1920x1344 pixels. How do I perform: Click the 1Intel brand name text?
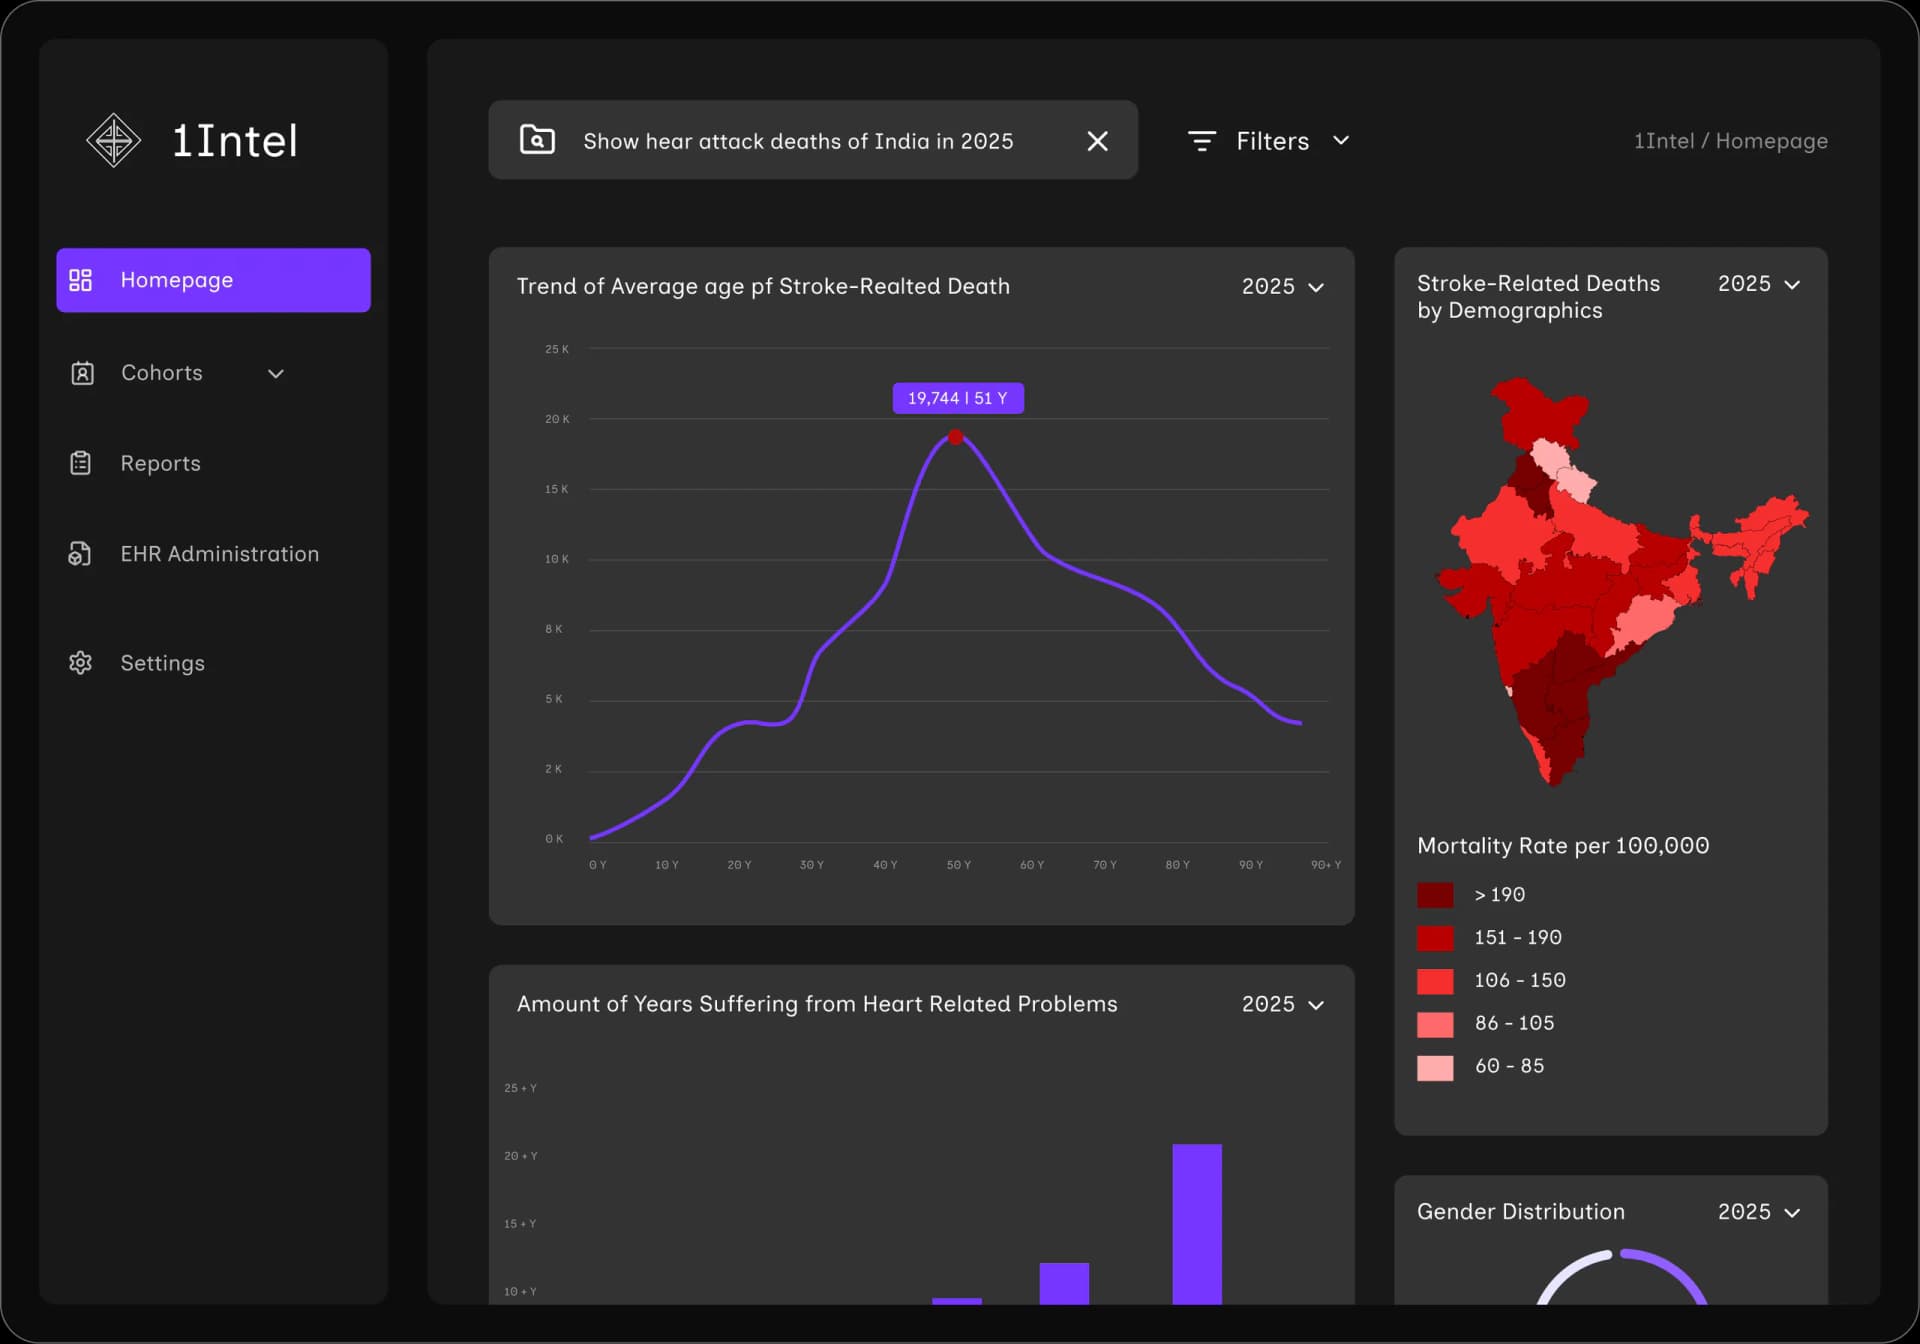[x=235, y=141]
